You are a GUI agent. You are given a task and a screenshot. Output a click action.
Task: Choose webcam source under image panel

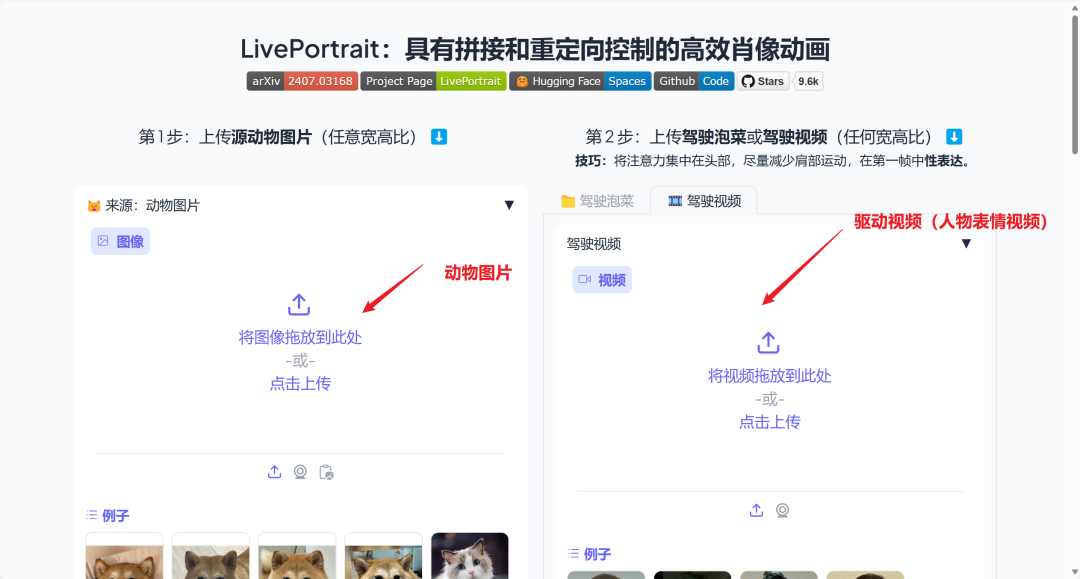click(300, 472)
